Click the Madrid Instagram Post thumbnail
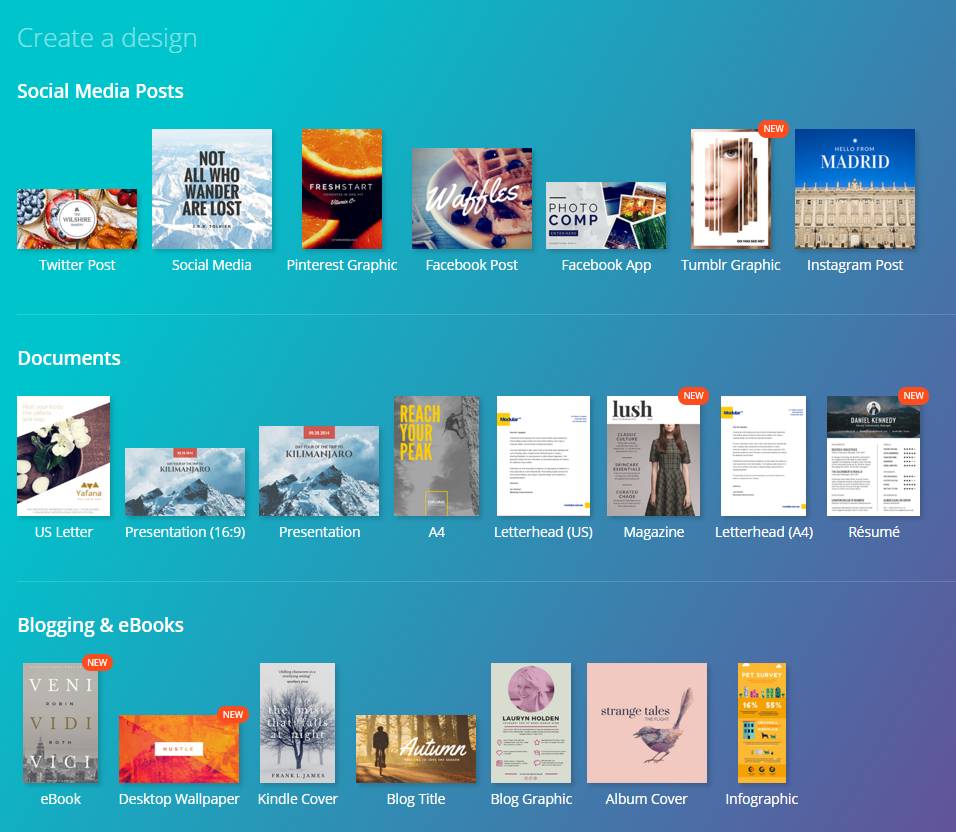This screenshot has width=956, height=832. click(855, 189)
